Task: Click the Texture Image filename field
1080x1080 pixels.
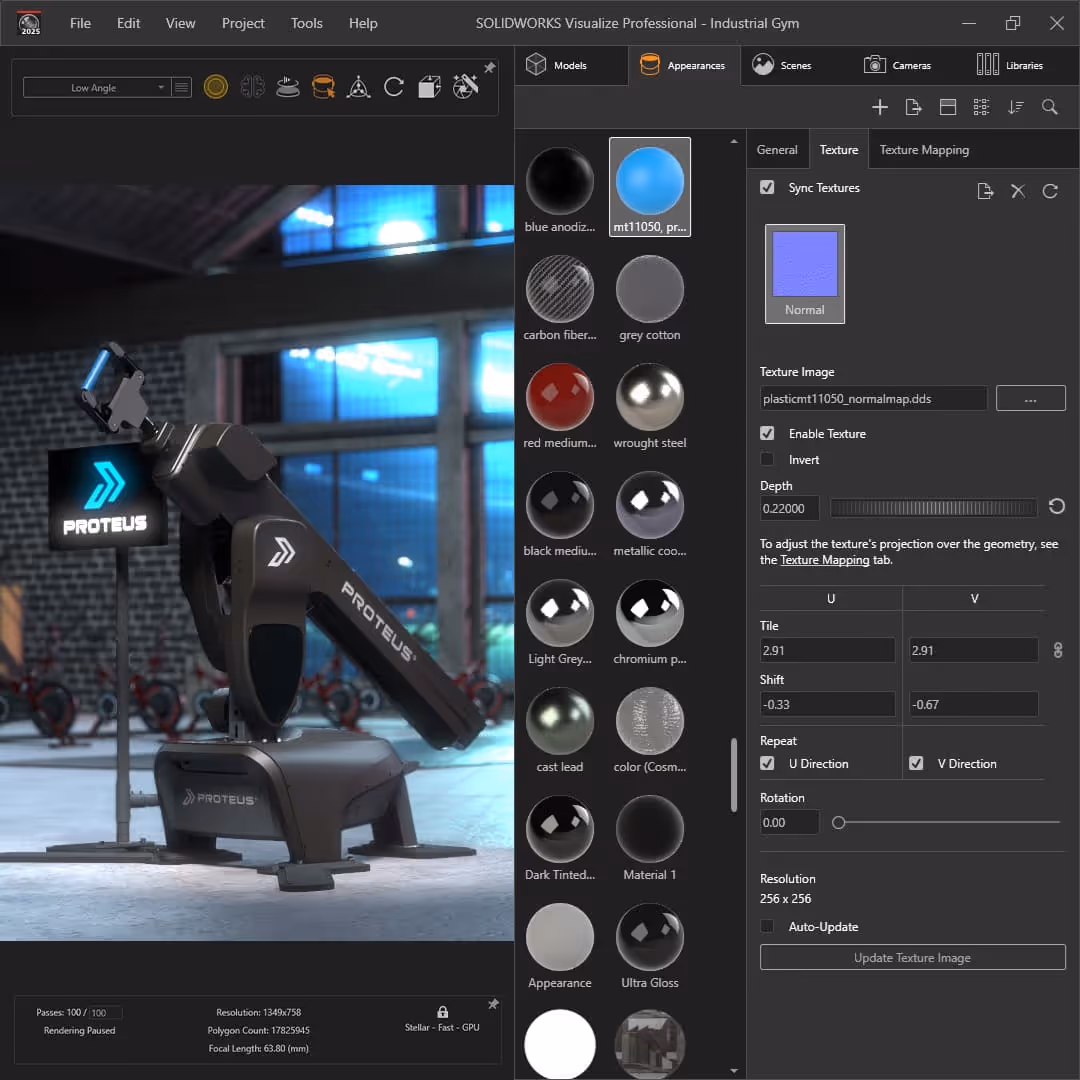Action: point(873,398)
